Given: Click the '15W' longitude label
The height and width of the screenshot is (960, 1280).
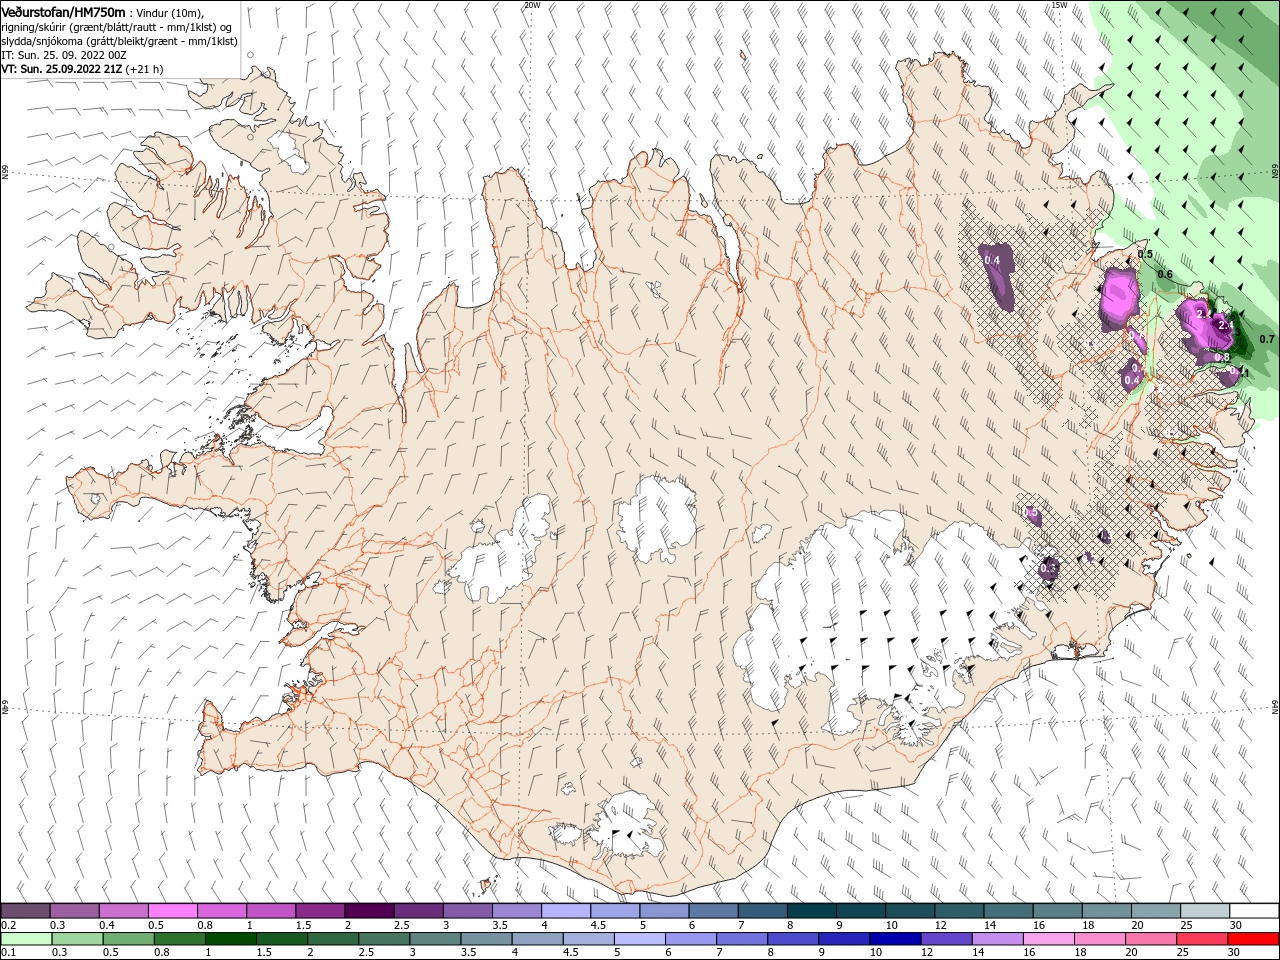Looking at the screenshot, I should [x=1059, y=5].
